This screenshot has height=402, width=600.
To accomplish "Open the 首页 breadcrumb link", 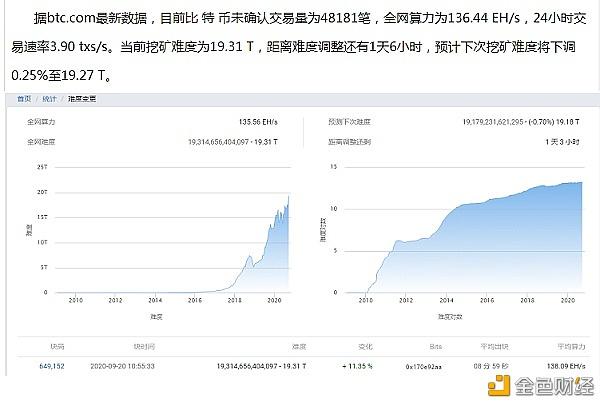I will (24, 99).
